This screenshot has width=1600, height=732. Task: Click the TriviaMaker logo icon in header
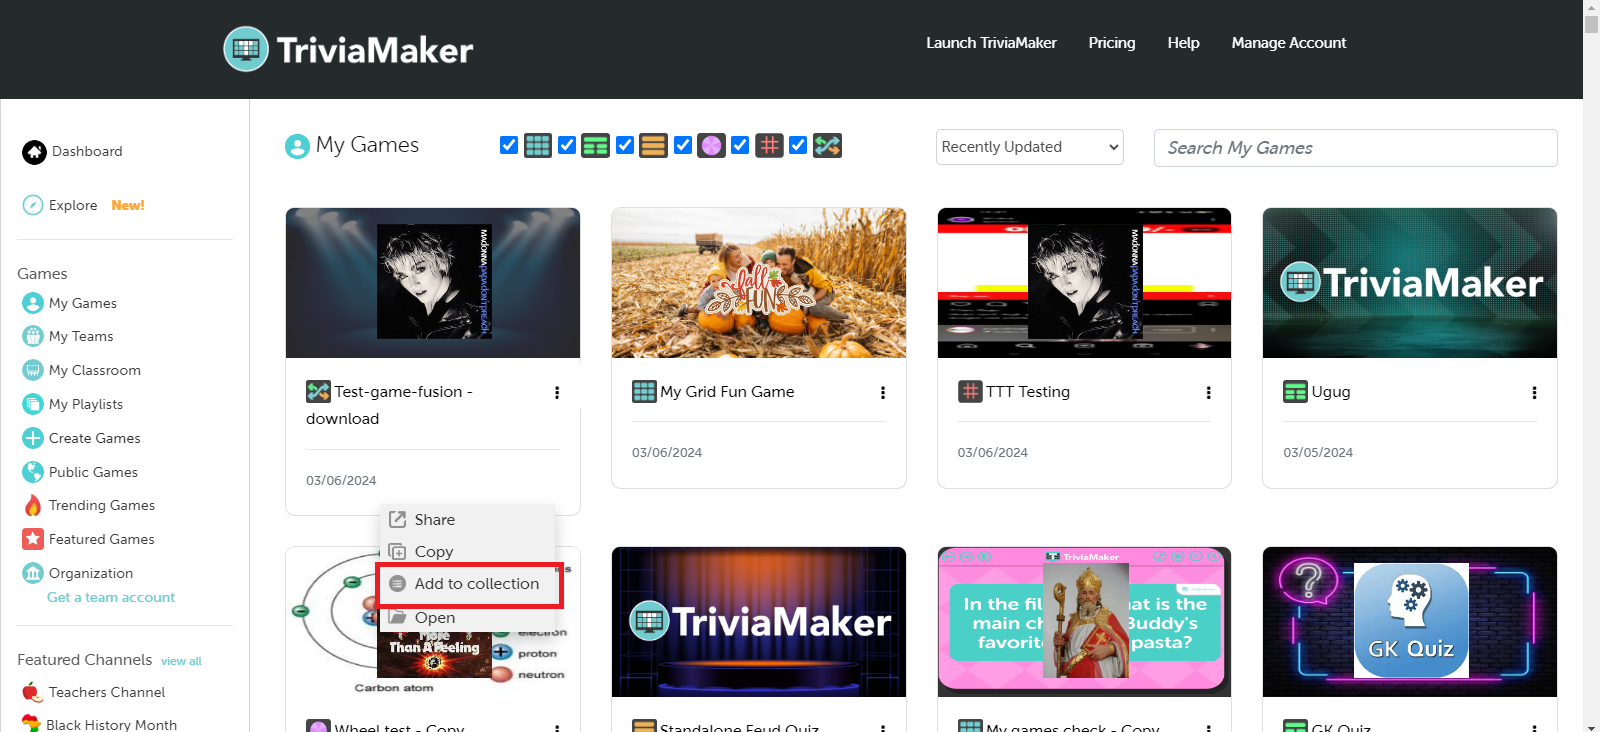click(x=246, y=49)
